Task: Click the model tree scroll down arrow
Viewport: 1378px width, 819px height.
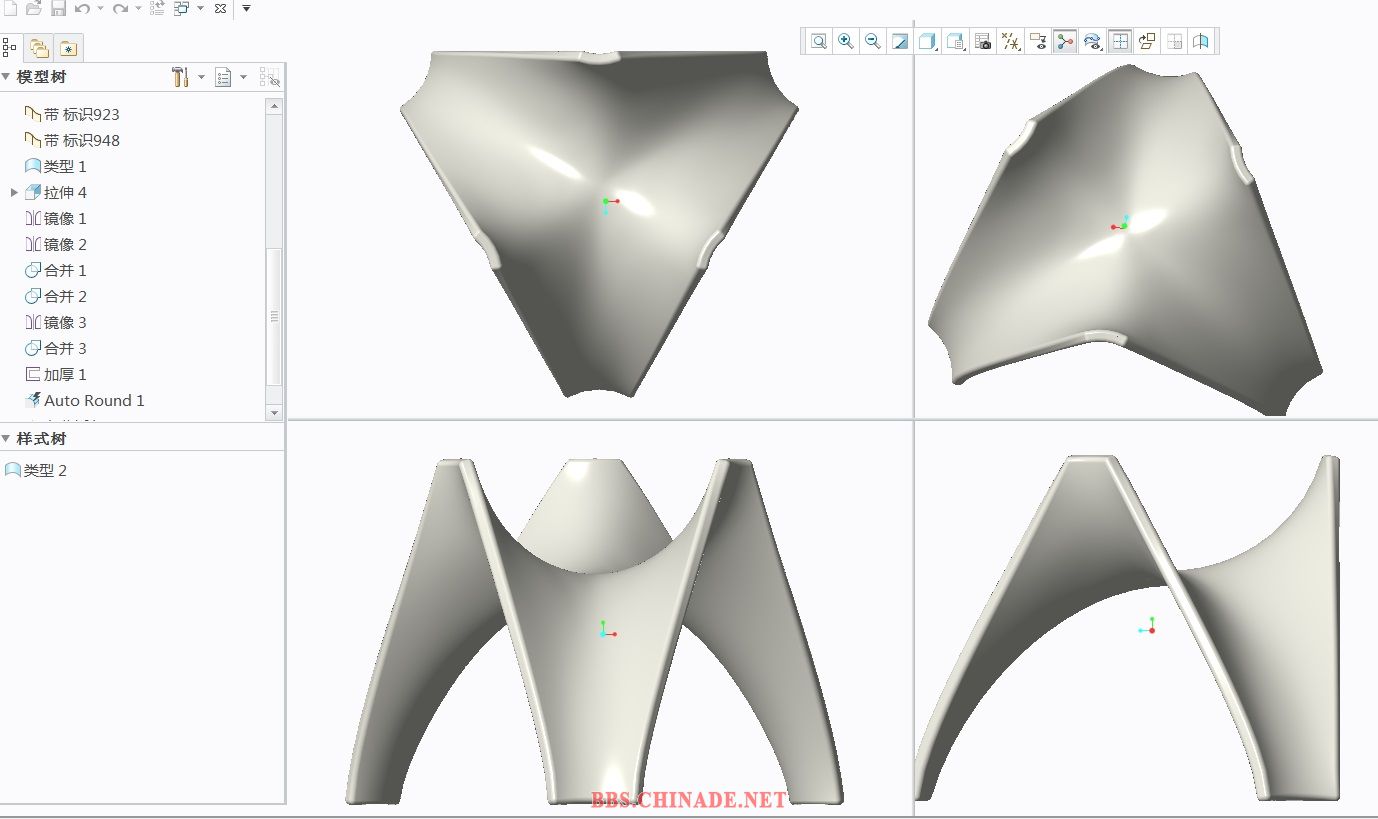Action: (x=274, y=412)
